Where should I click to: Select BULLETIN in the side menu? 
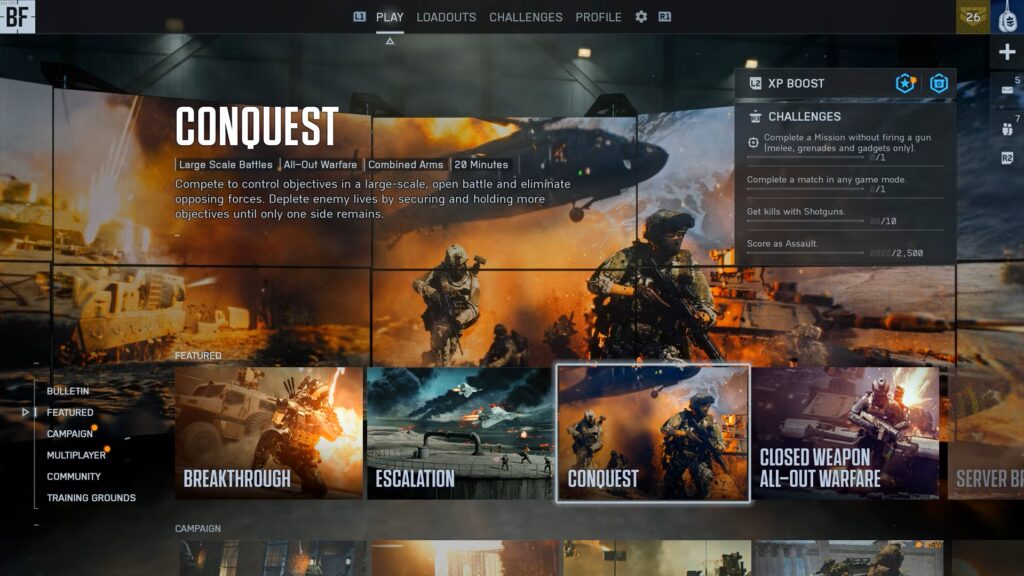(68, 391)
